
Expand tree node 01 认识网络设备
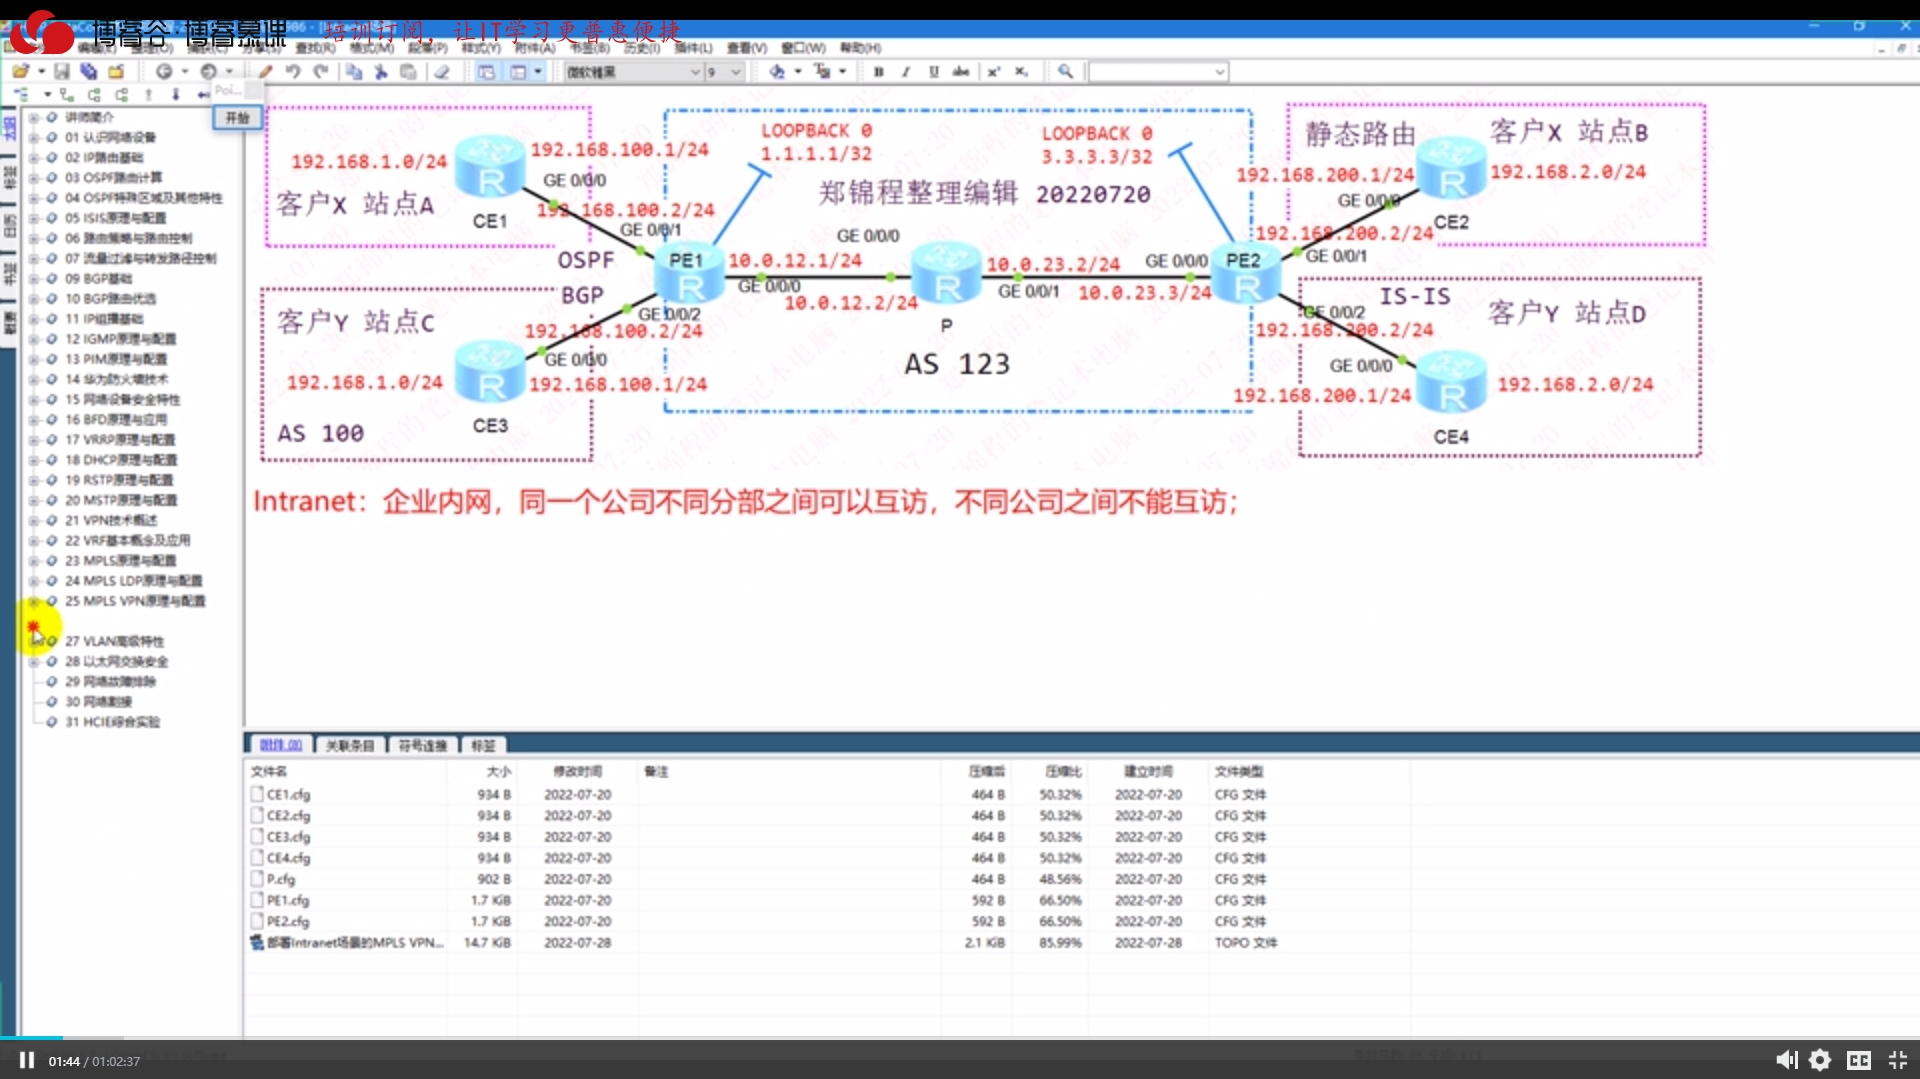[x=33, y=137]
